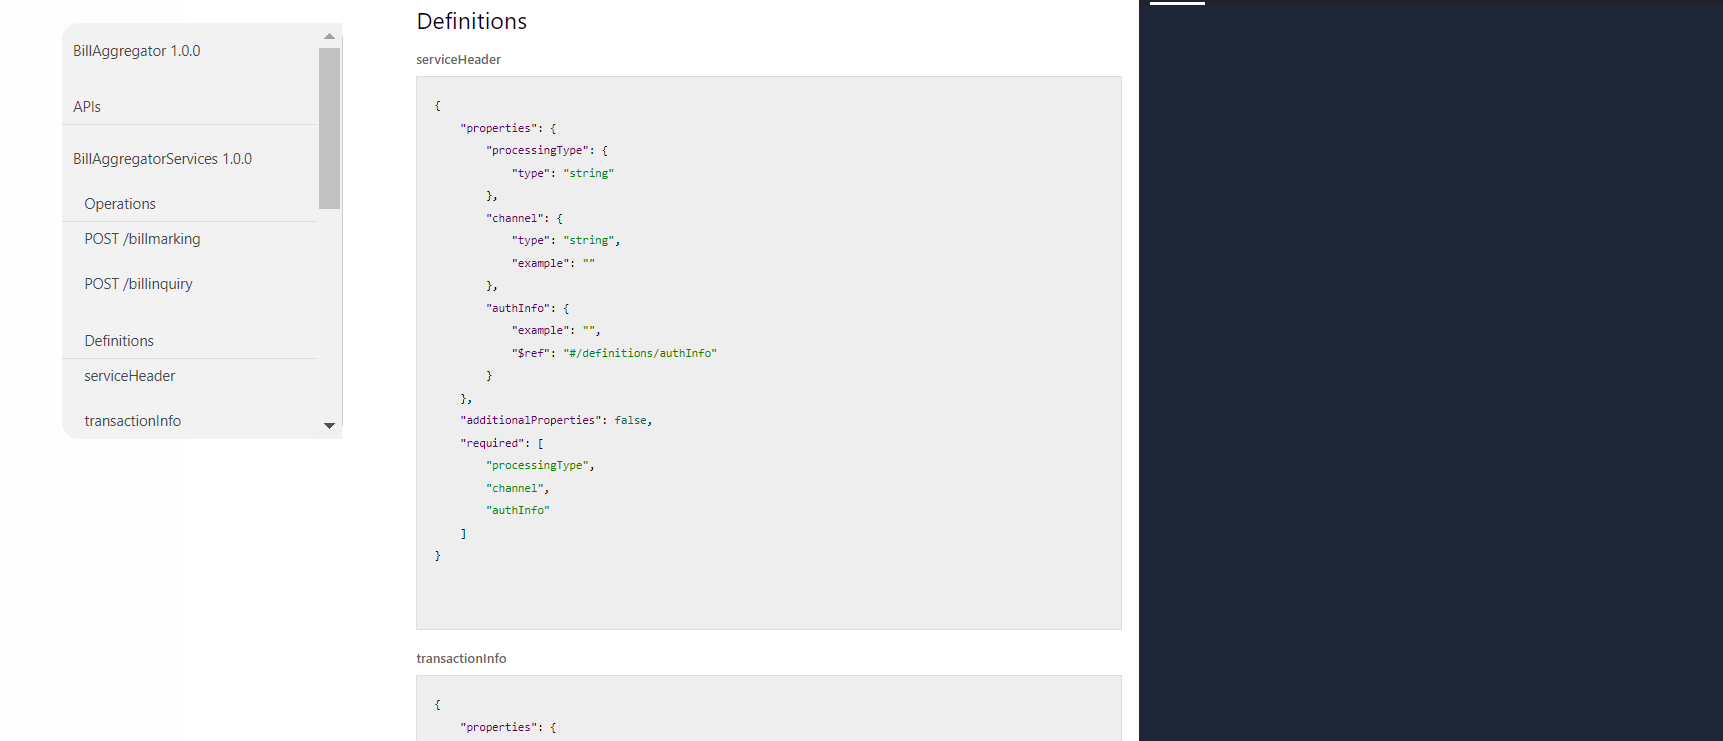Click "additionalProperties" line in serviceHeader schema
1723x741 pixels.
[x=556, y=421]
